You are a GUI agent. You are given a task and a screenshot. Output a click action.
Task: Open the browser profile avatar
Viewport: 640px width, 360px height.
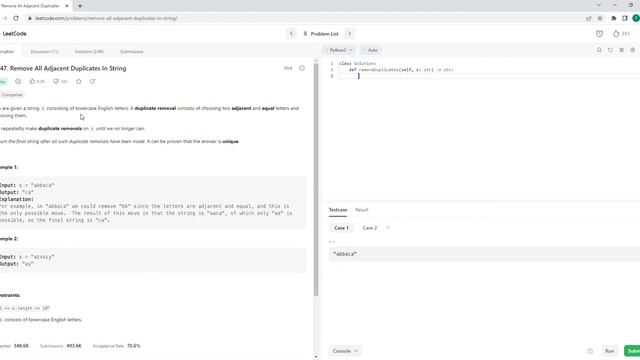[x=636, y=18]
